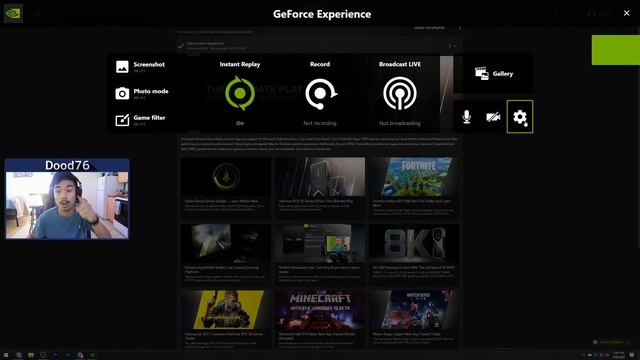Click the Windows Start button

pyautogui.click(x=6, y=355)
